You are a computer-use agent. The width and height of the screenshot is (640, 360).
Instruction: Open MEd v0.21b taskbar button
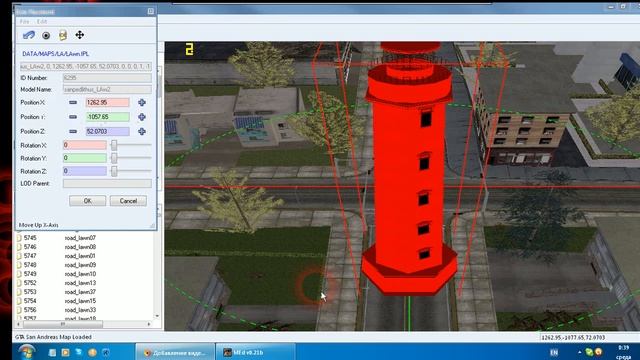(255, 352)
